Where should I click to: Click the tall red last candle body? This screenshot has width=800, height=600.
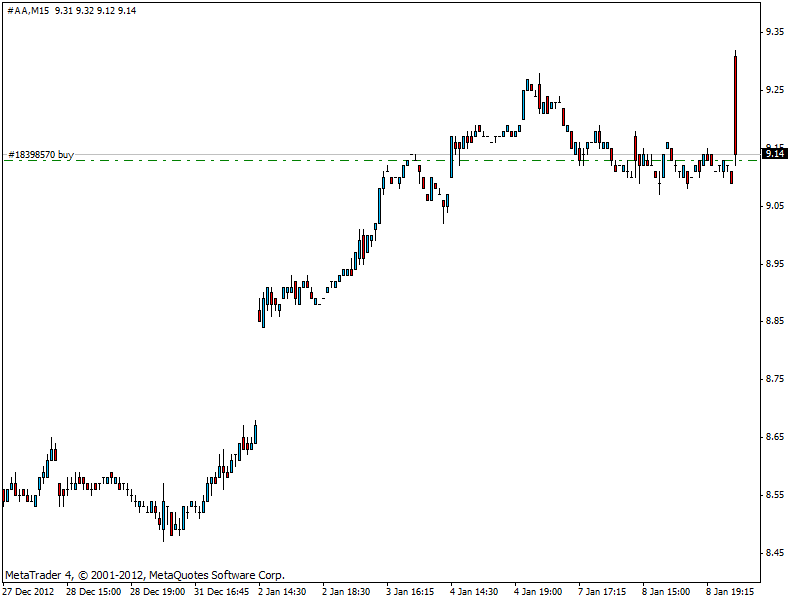point(735,105)
